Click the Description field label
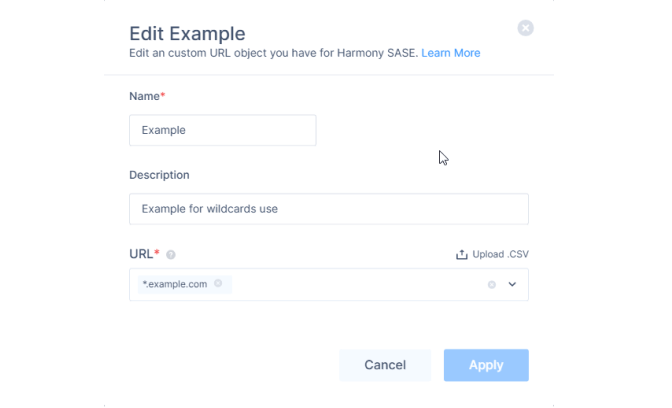Viewport: 672px width, 408px height. (x=159, y=175)
